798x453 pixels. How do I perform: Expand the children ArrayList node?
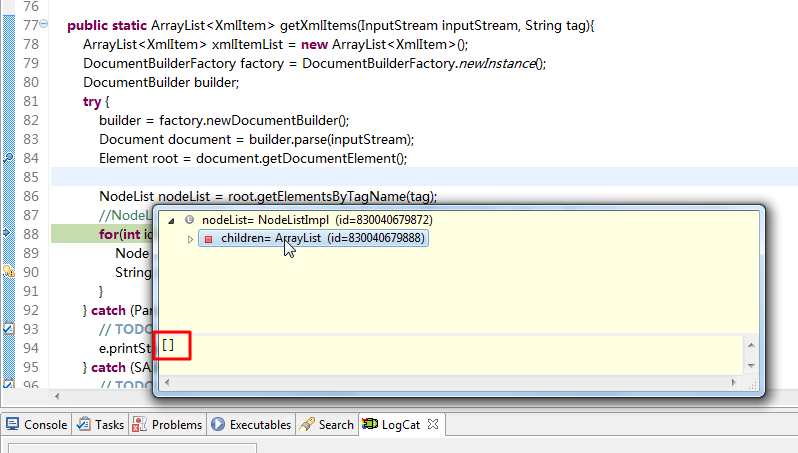pos(190,239)
